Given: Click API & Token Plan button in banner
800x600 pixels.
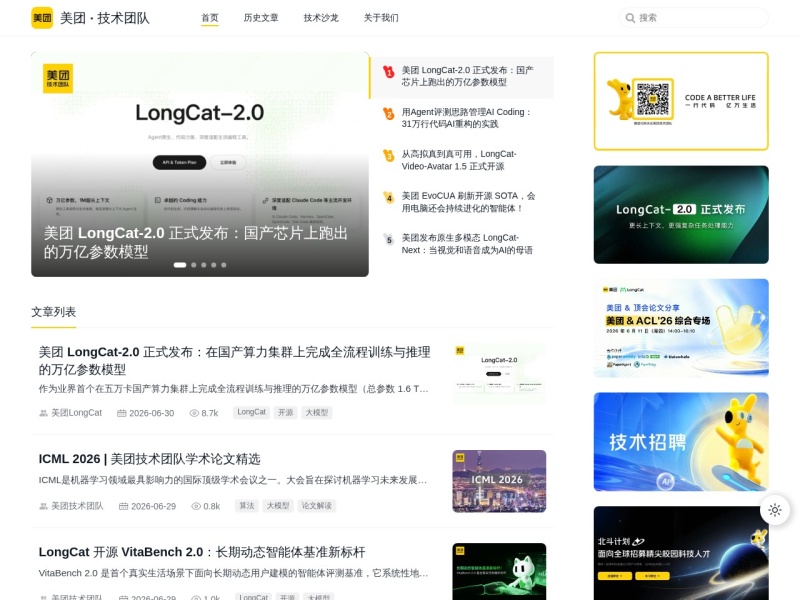Looking at the screenshot, I should point(179,162).
